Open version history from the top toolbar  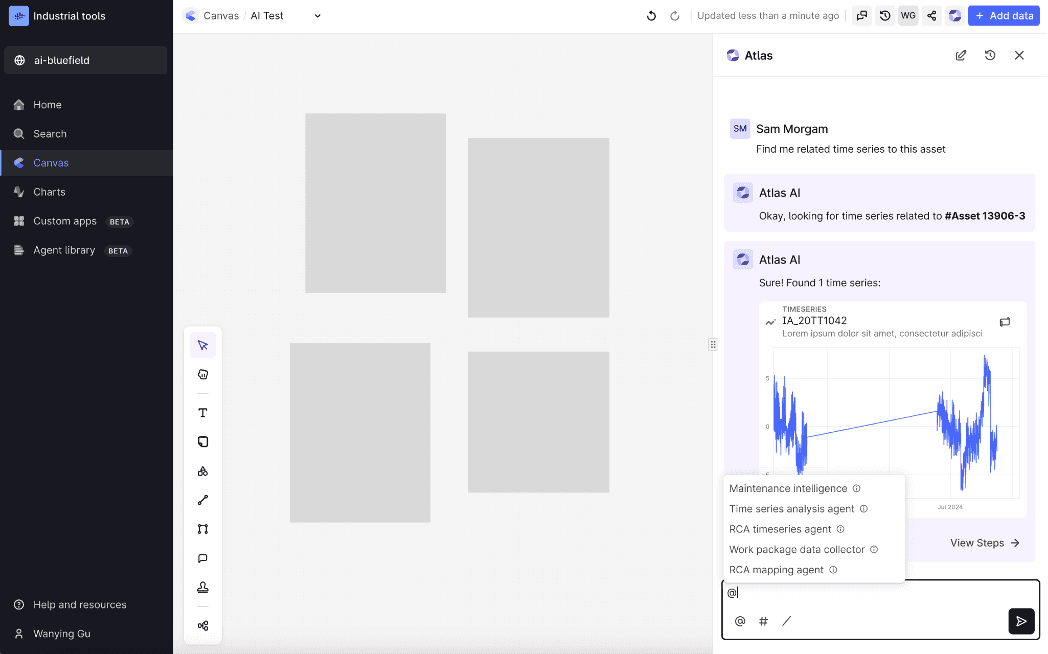(x=885, y=16)
